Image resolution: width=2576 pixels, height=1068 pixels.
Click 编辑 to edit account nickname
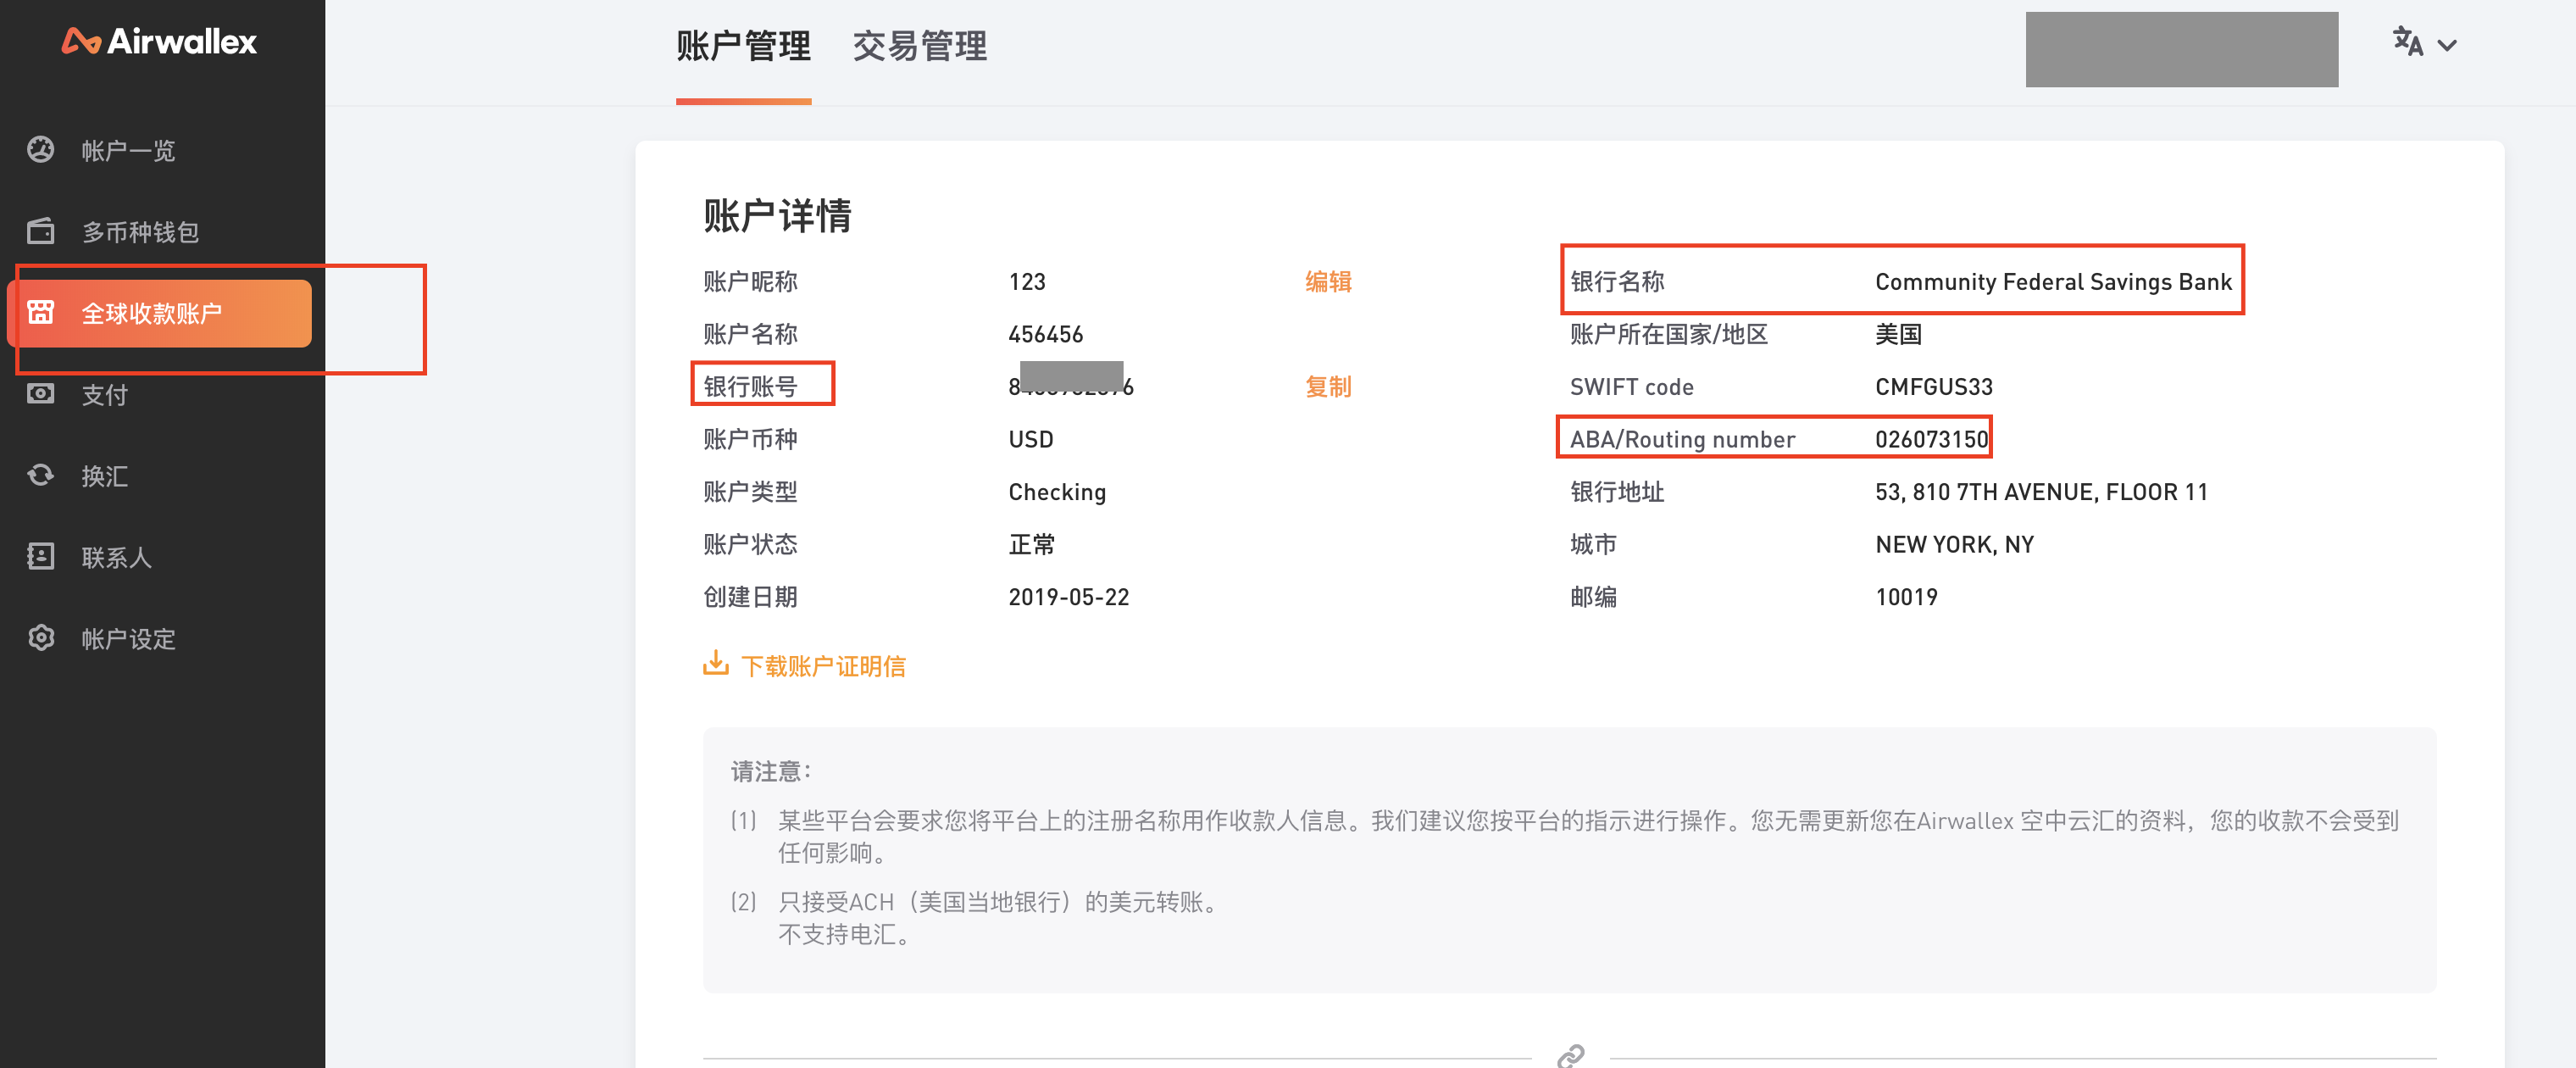(x=1328, y=281)
